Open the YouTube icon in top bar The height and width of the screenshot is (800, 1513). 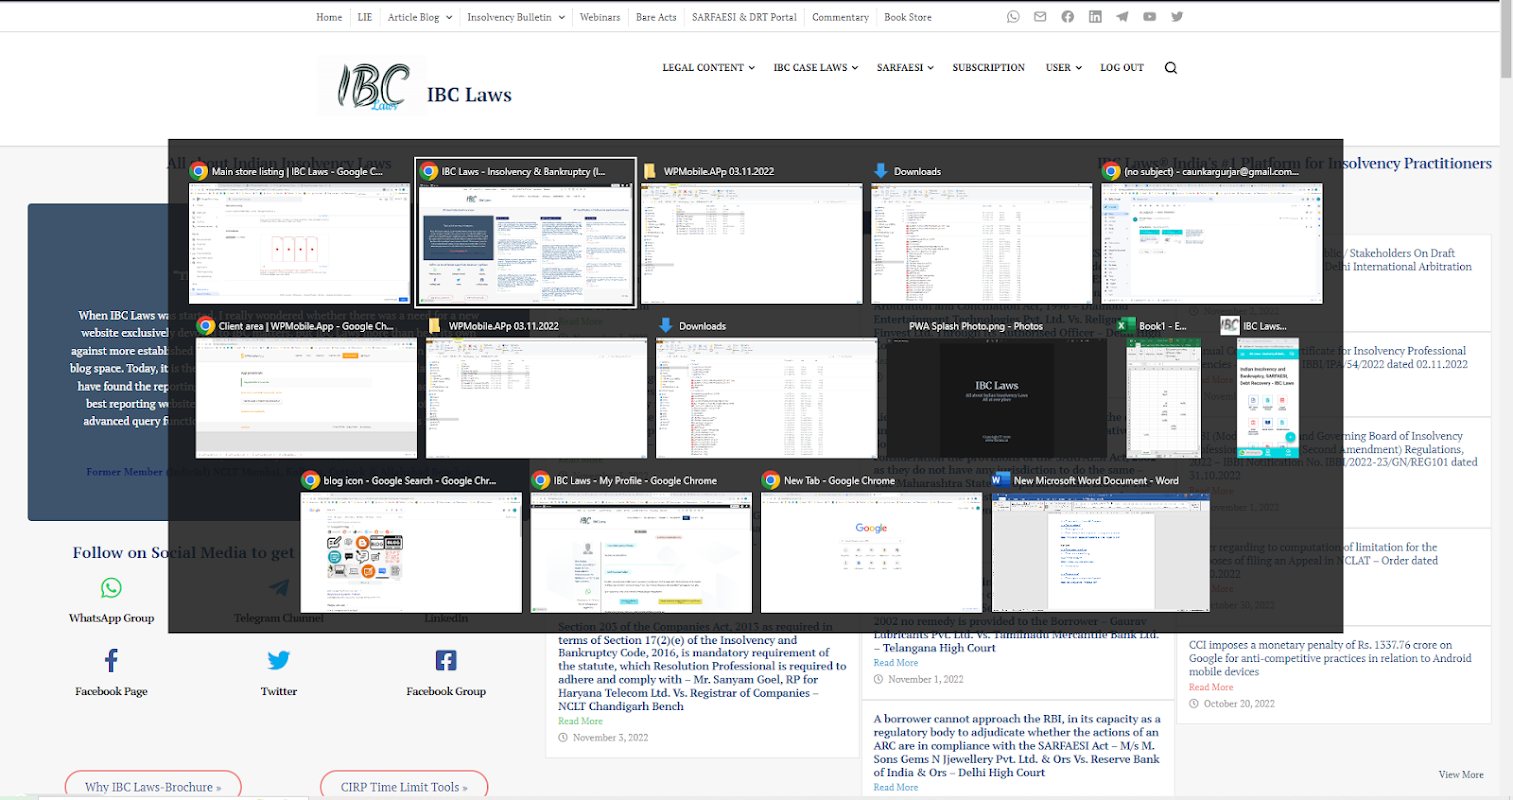click(1150, 17)
